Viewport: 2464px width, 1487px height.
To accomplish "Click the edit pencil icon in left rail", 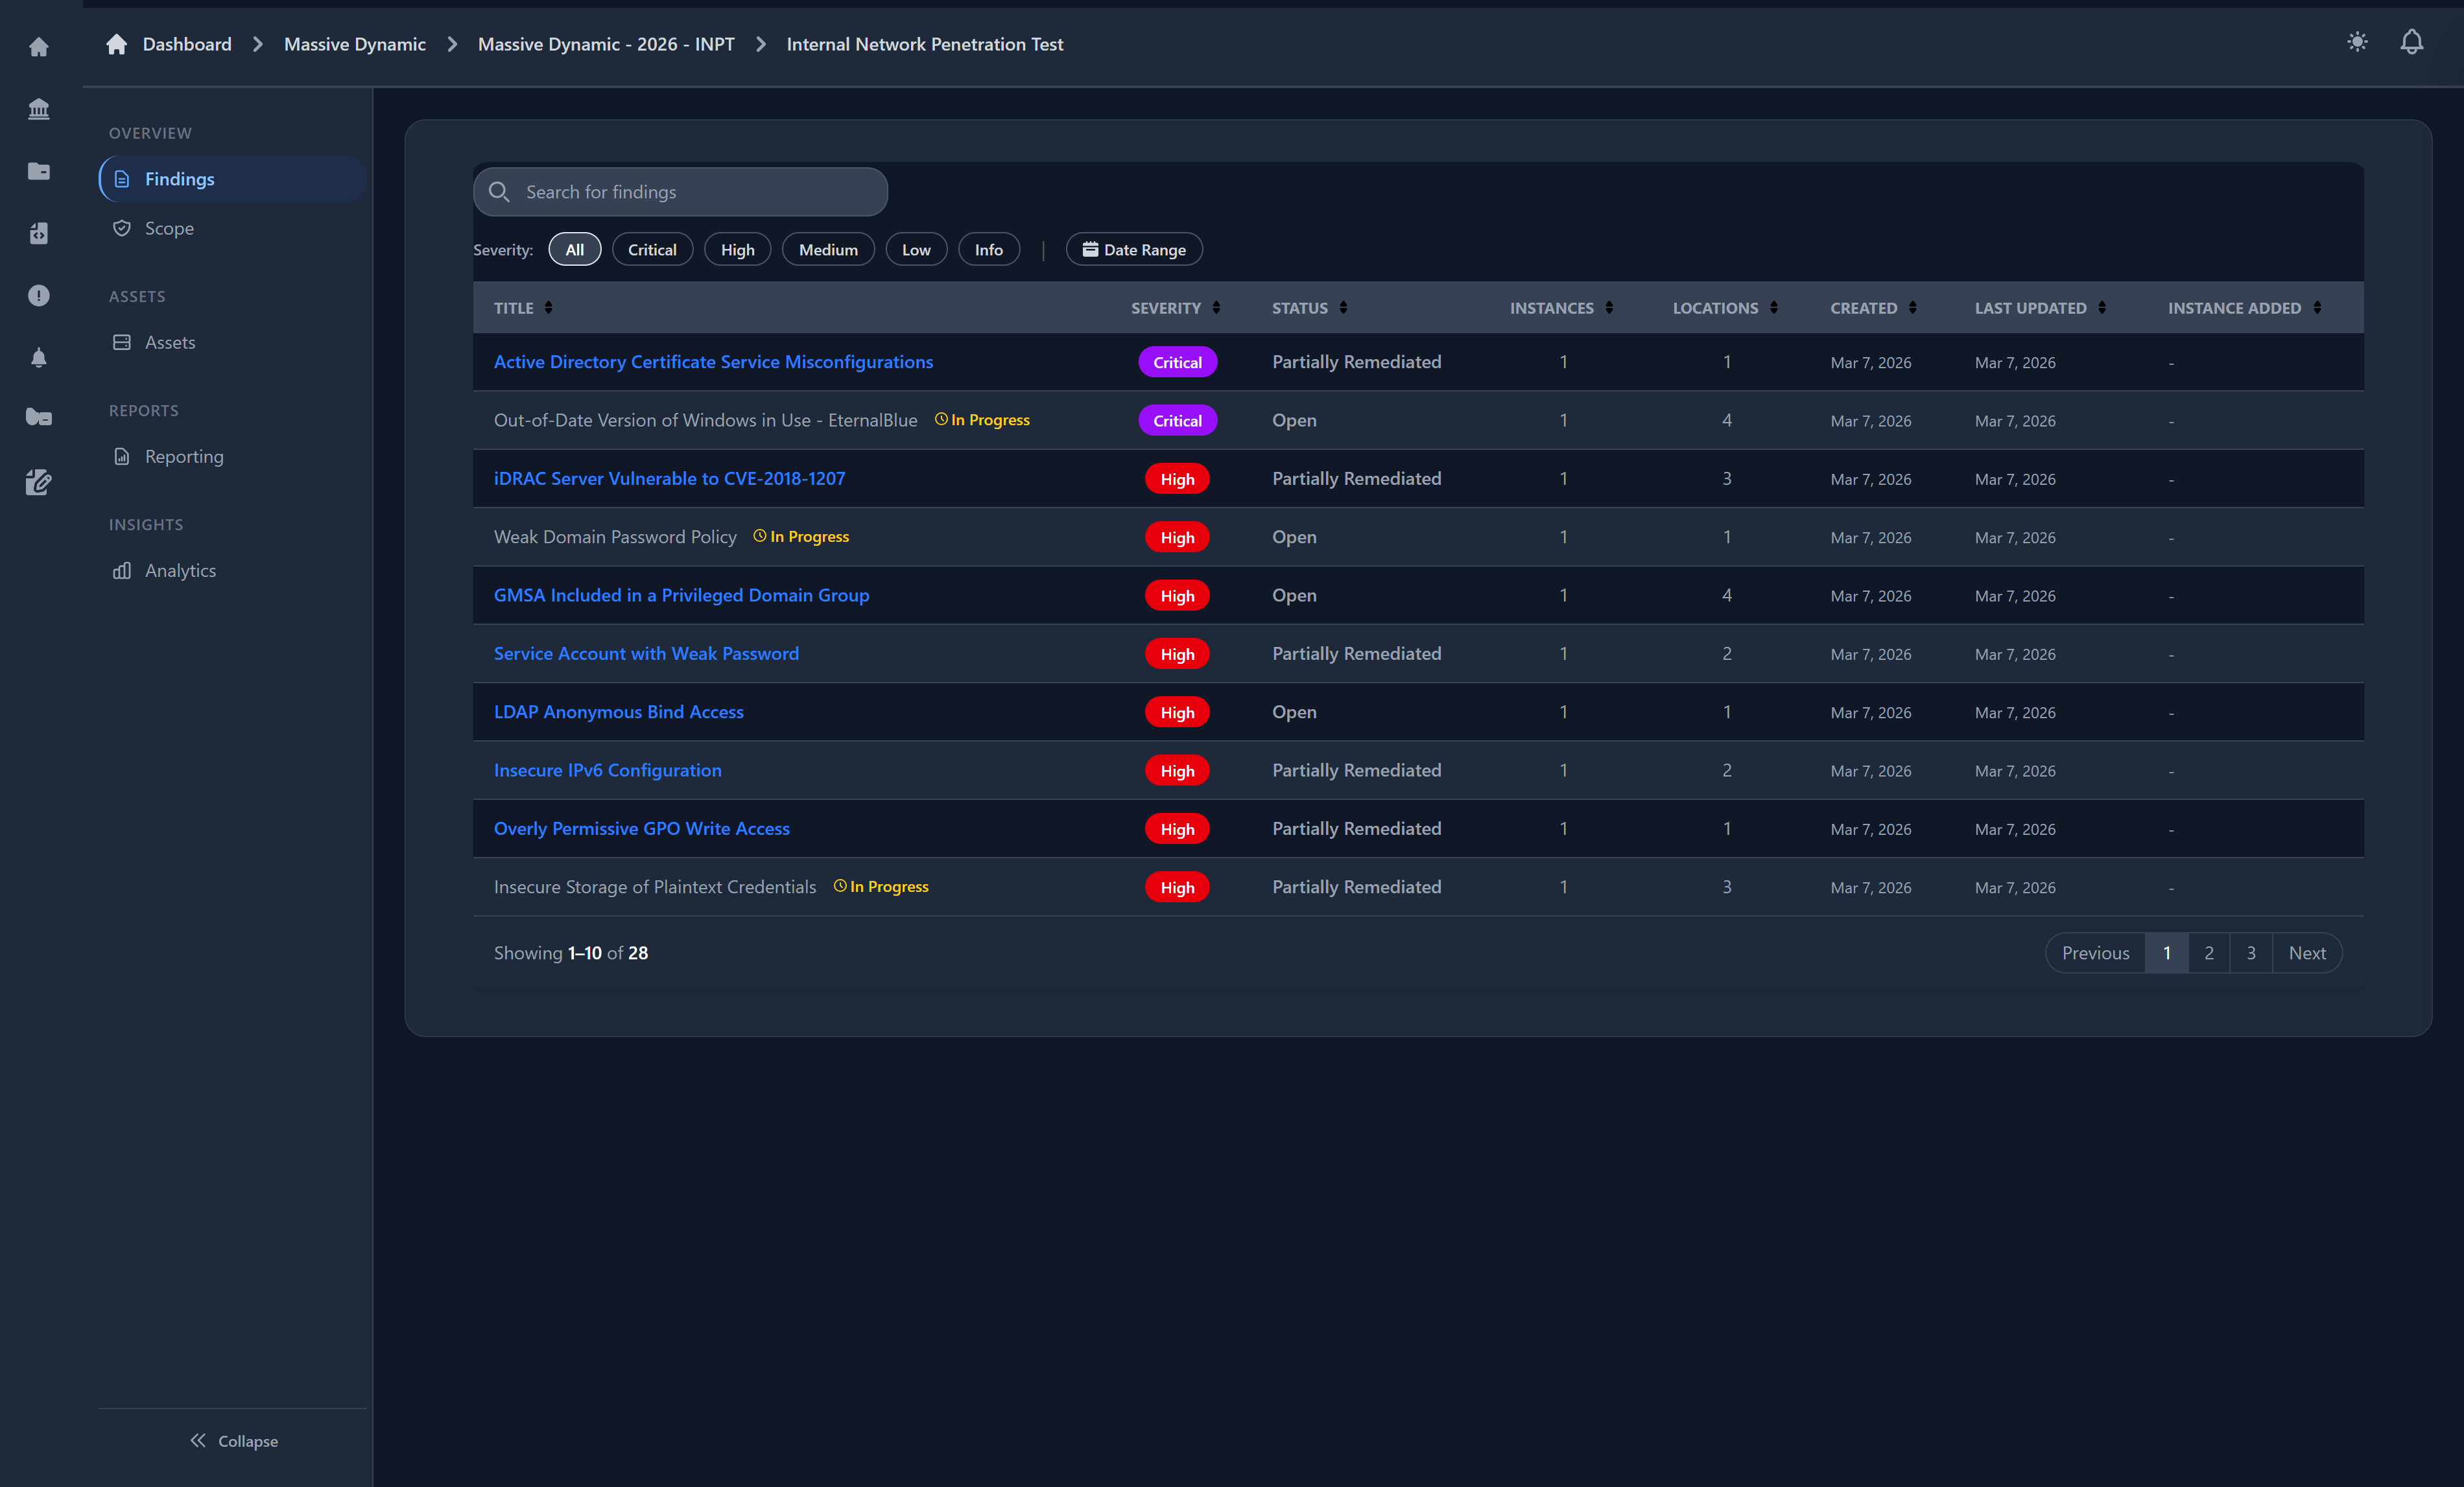I will click(x=38, y=482).
